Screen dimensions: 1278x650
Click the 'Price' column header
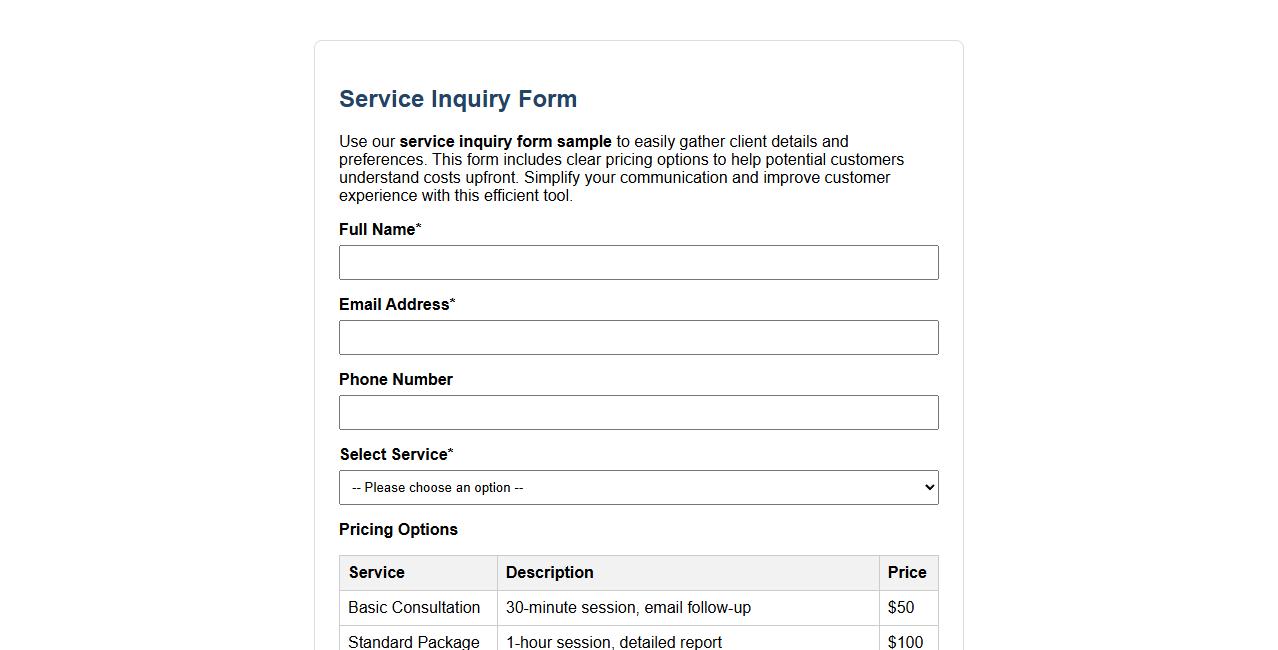pos(906,572)
